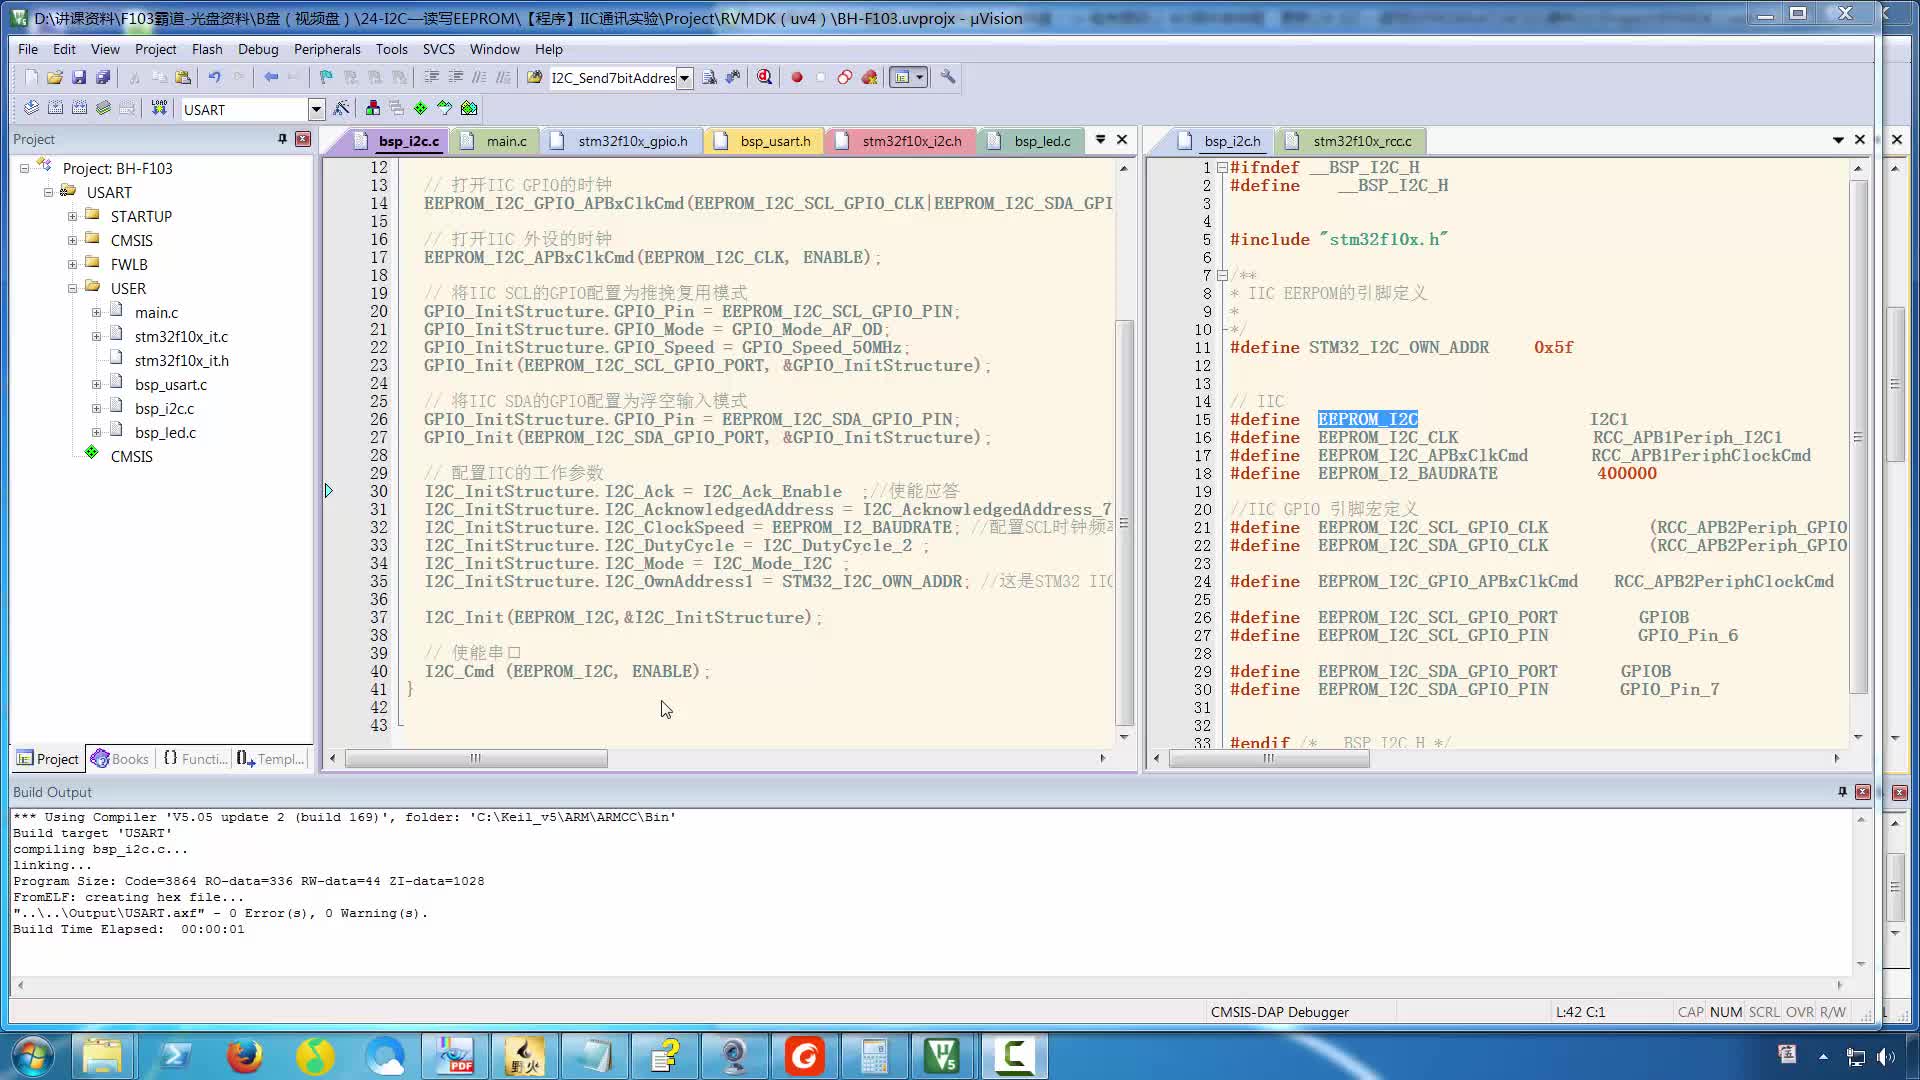Open Select Software Packs green diamond icon
This screenshot has width=1920, height=1080.
tap(420, 108)
